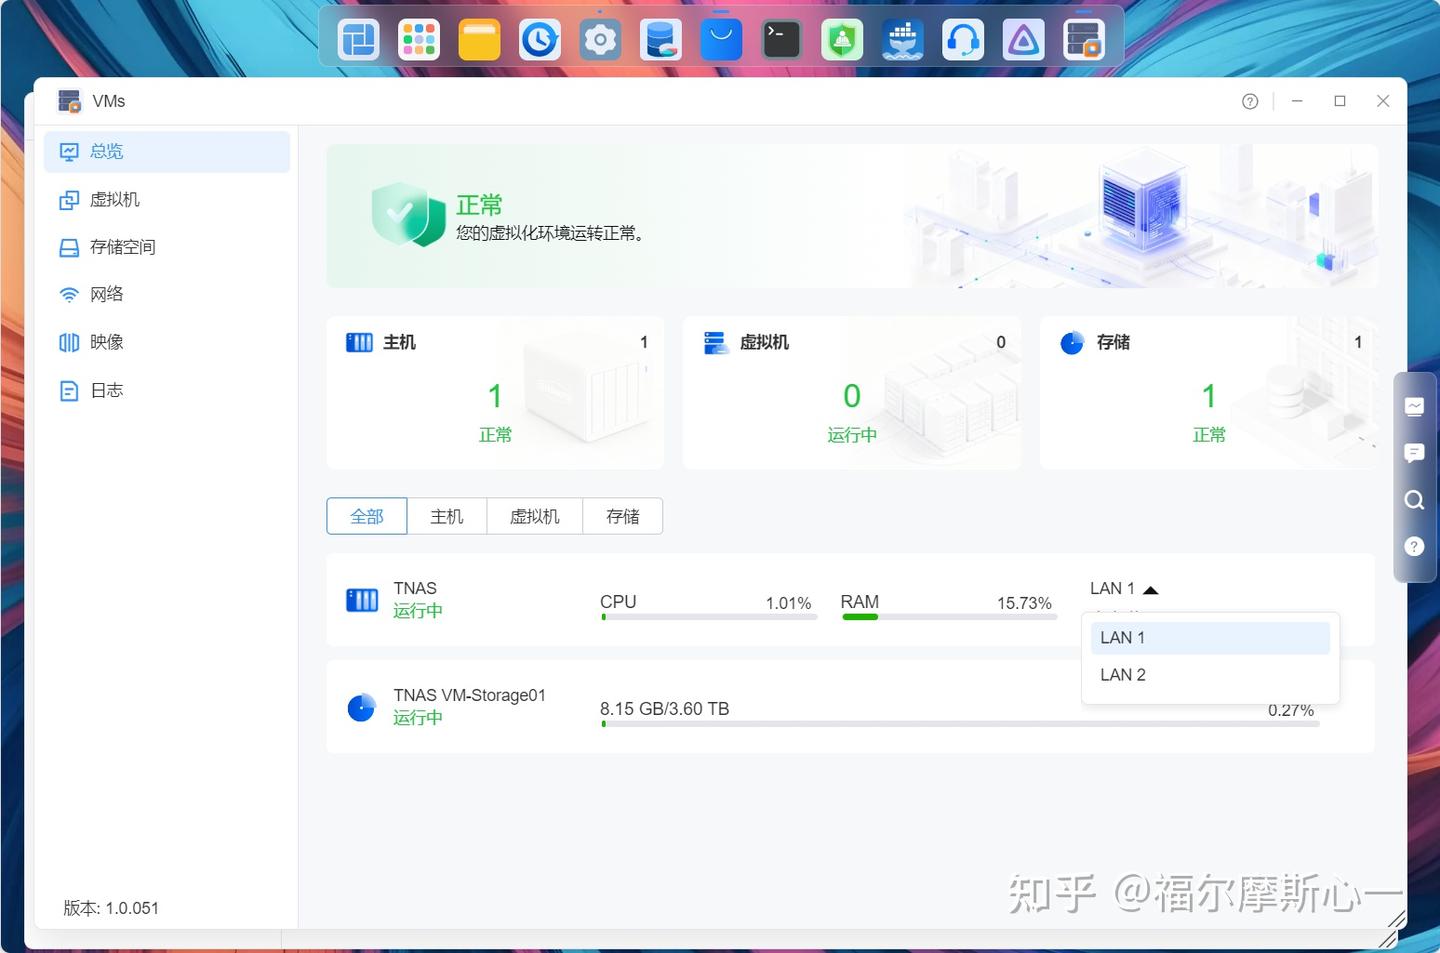The width and height of the screenshot is (1440, 953).
Task: Launch the terminal app from the dock
Action: pyautogui.click(x=781, y=40)
